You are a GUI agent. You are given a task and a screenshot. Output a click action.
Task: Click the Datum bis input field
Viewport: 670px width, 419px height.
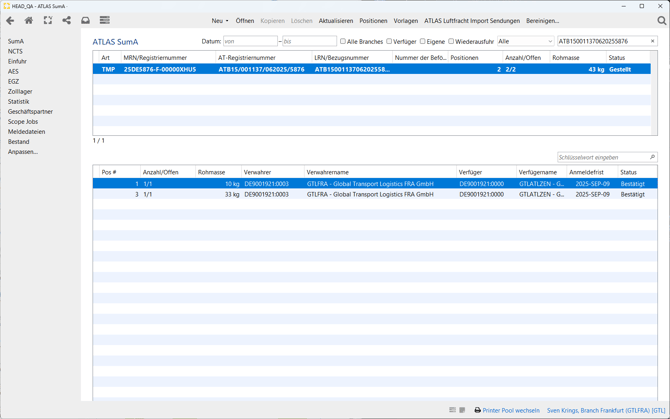[309, 41]
